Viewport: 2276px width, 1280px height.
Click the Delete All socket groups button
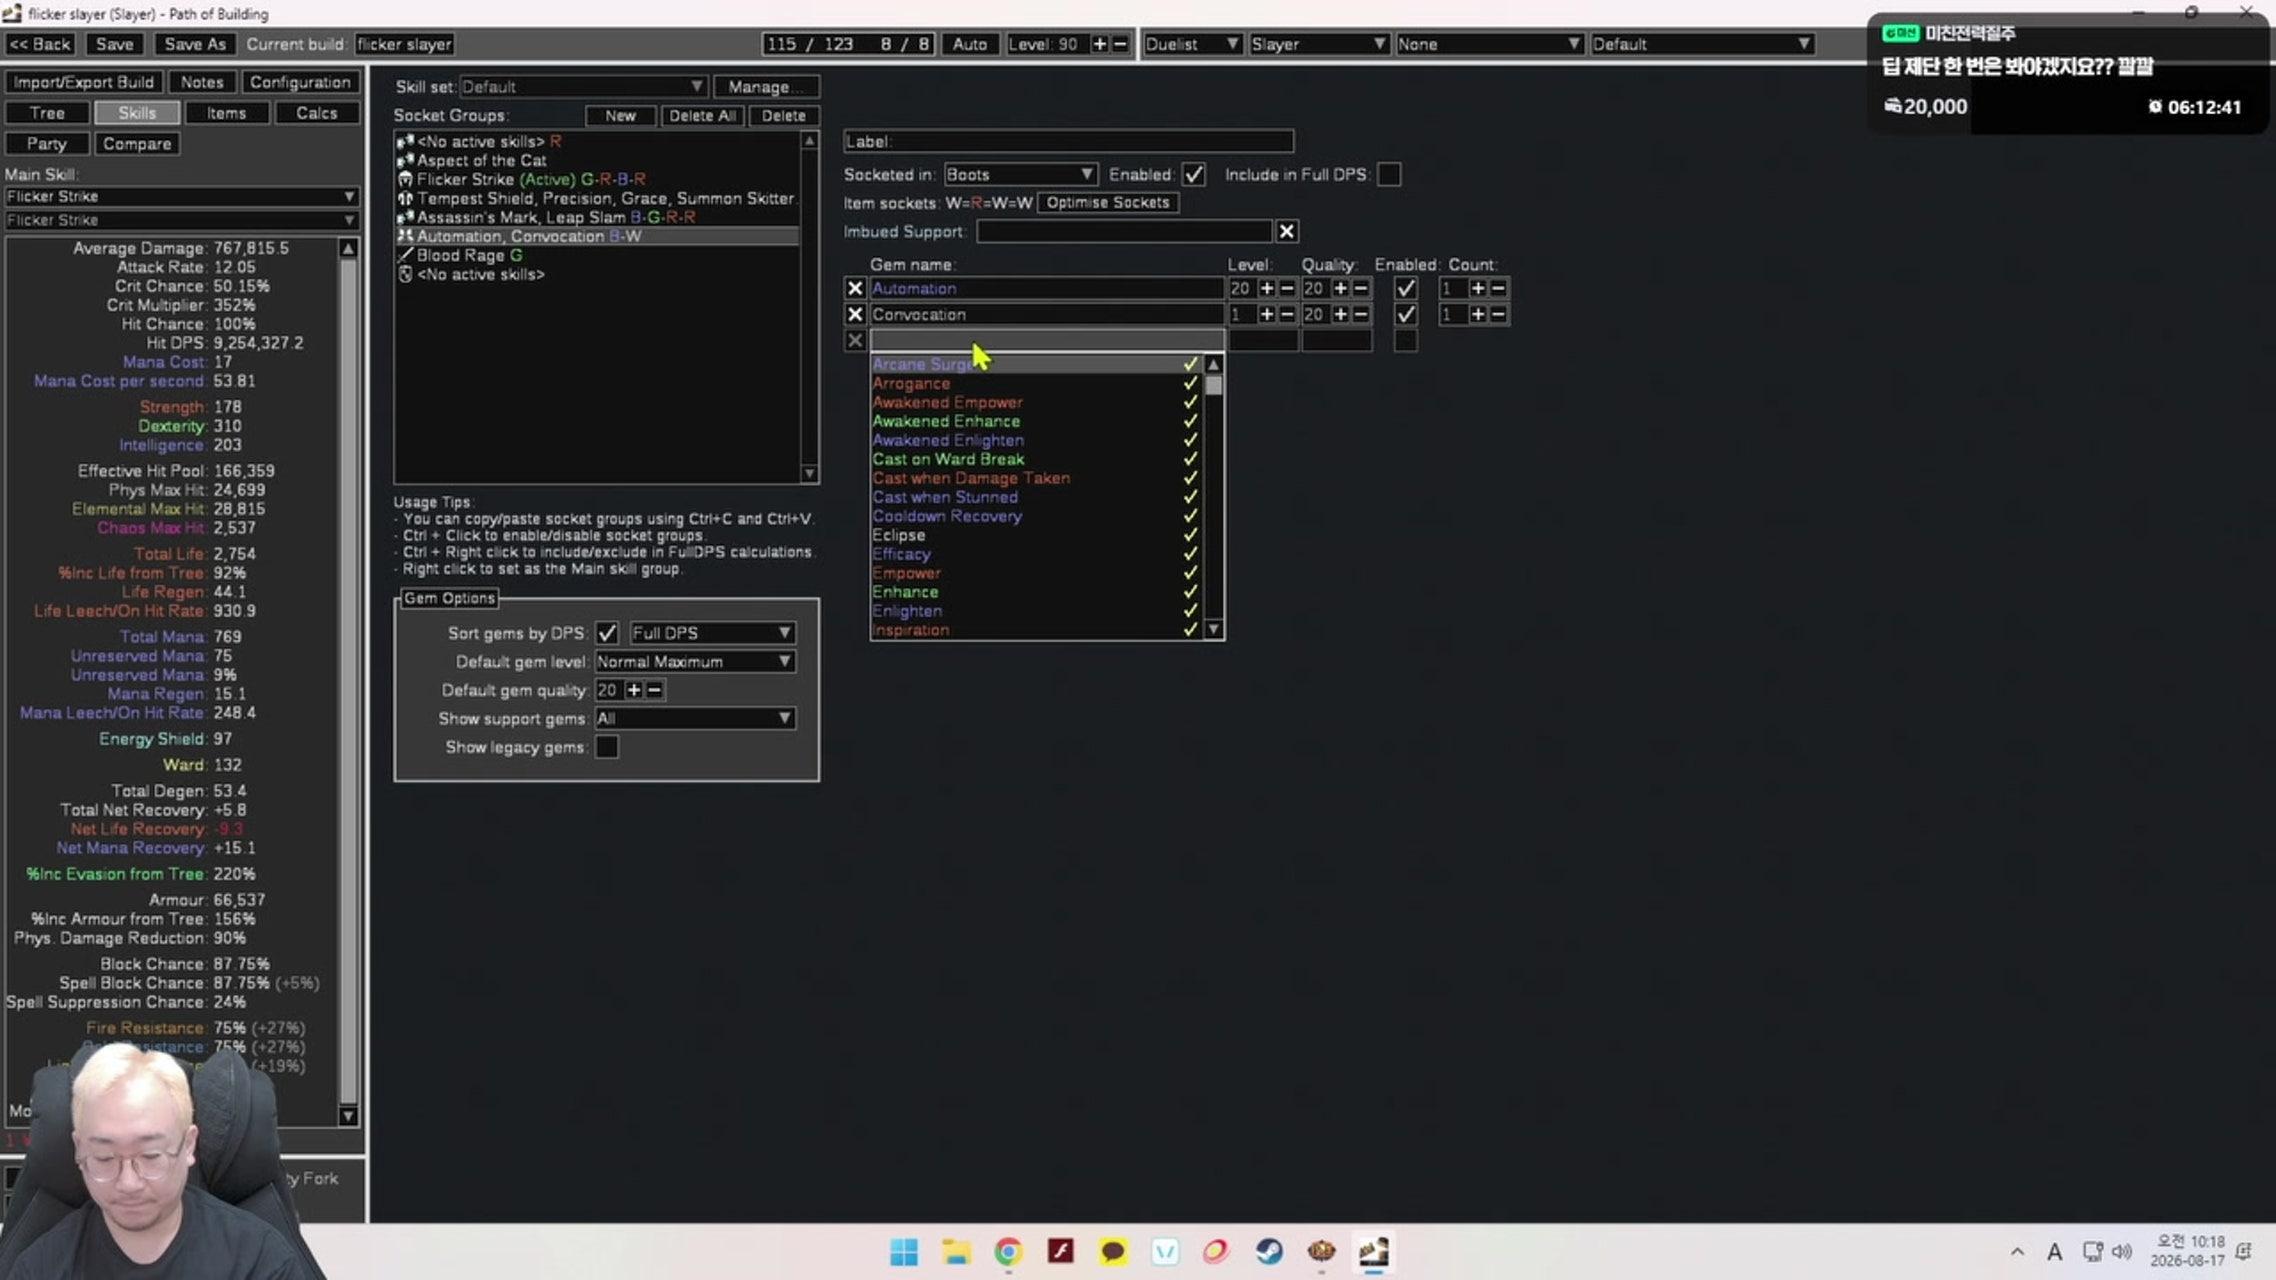click(x=702, y=116)
